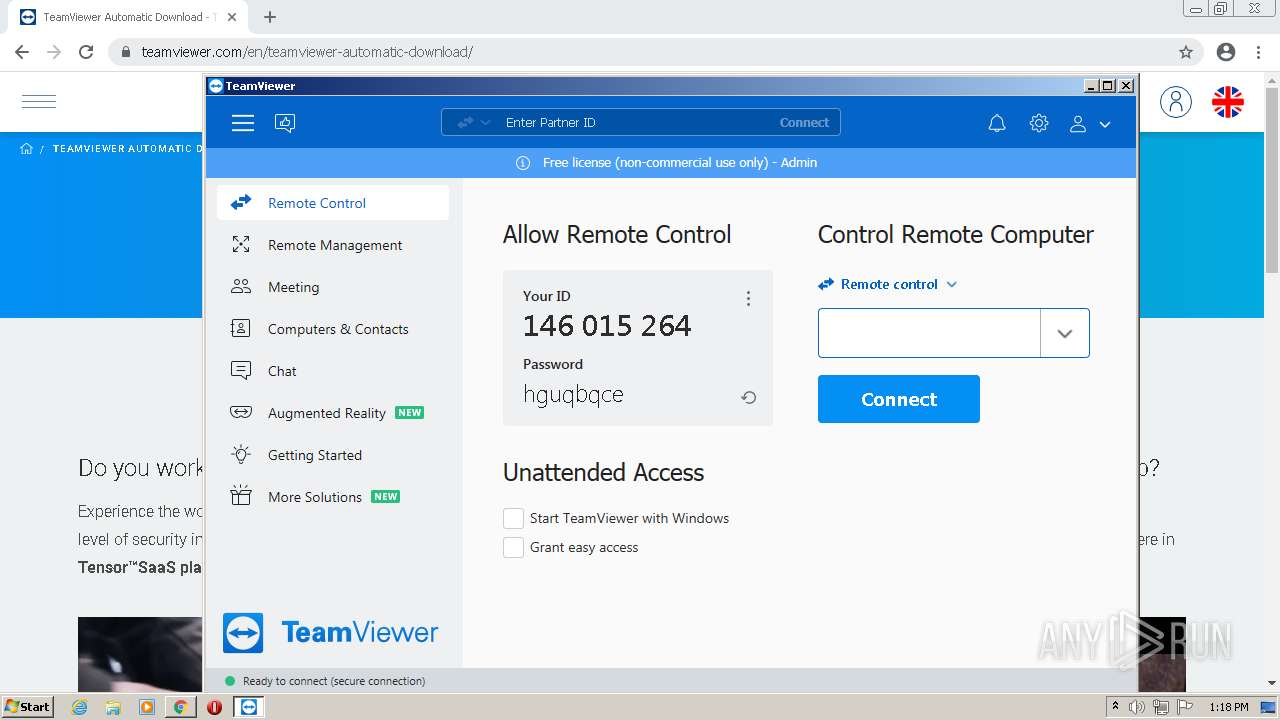Expand the connection mode dropdown beside Enter Partner ID

[474, 123]
